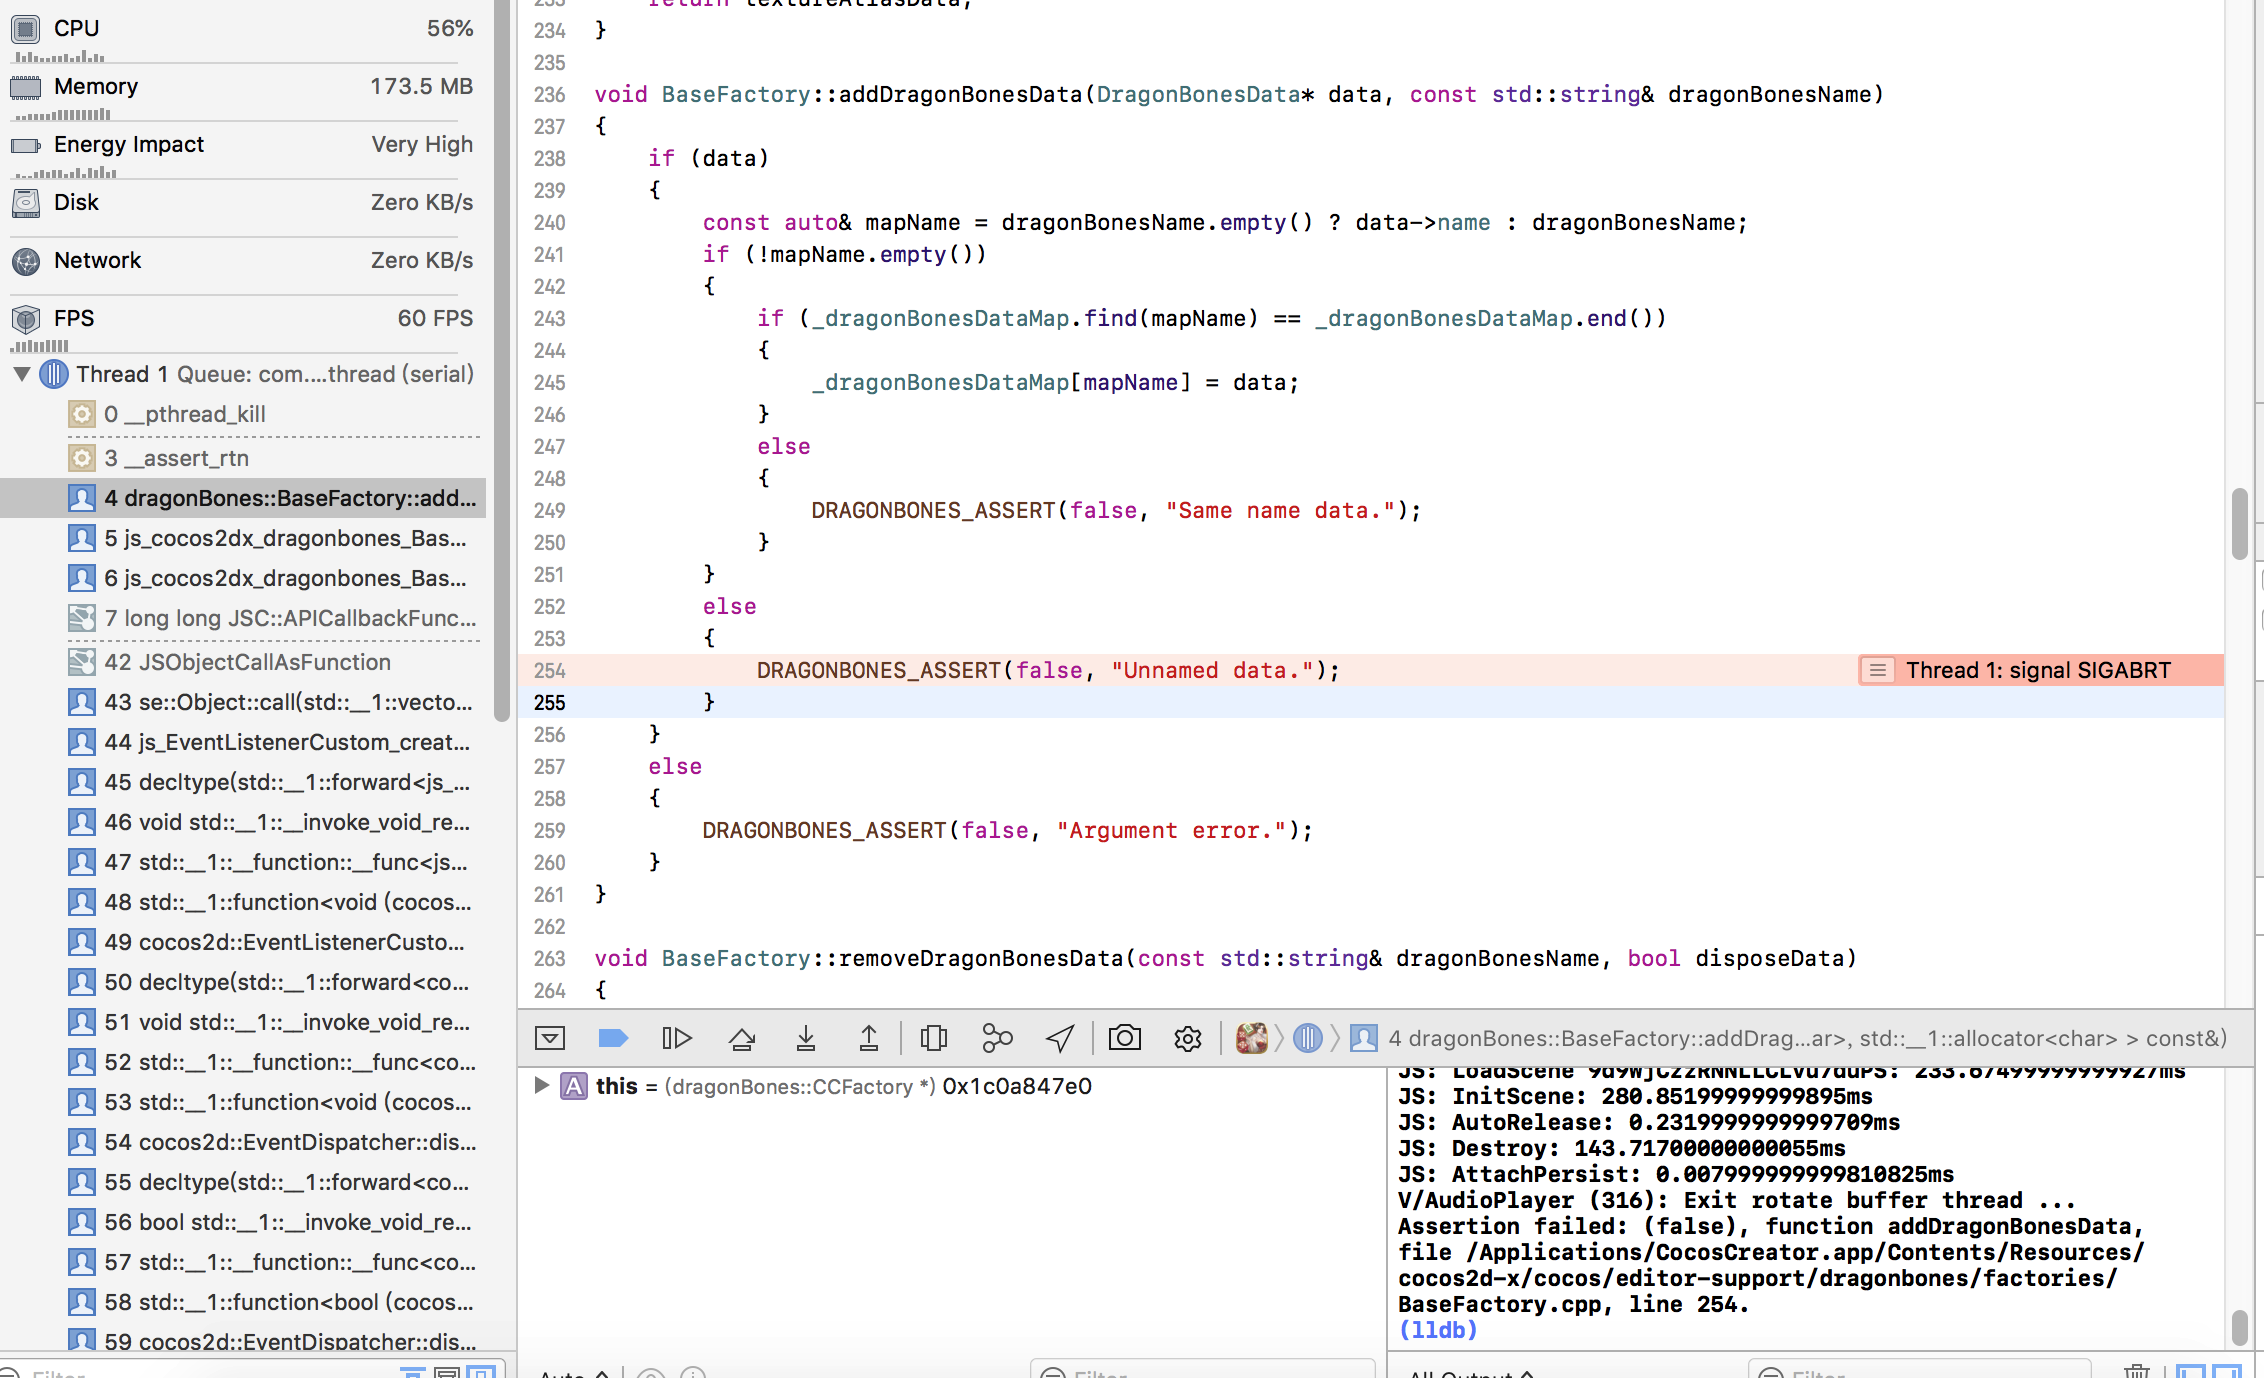Select stack frame 42 JSObjectCallAsFunction
The image size is (2264, 1378).
[x=247, y=662]
